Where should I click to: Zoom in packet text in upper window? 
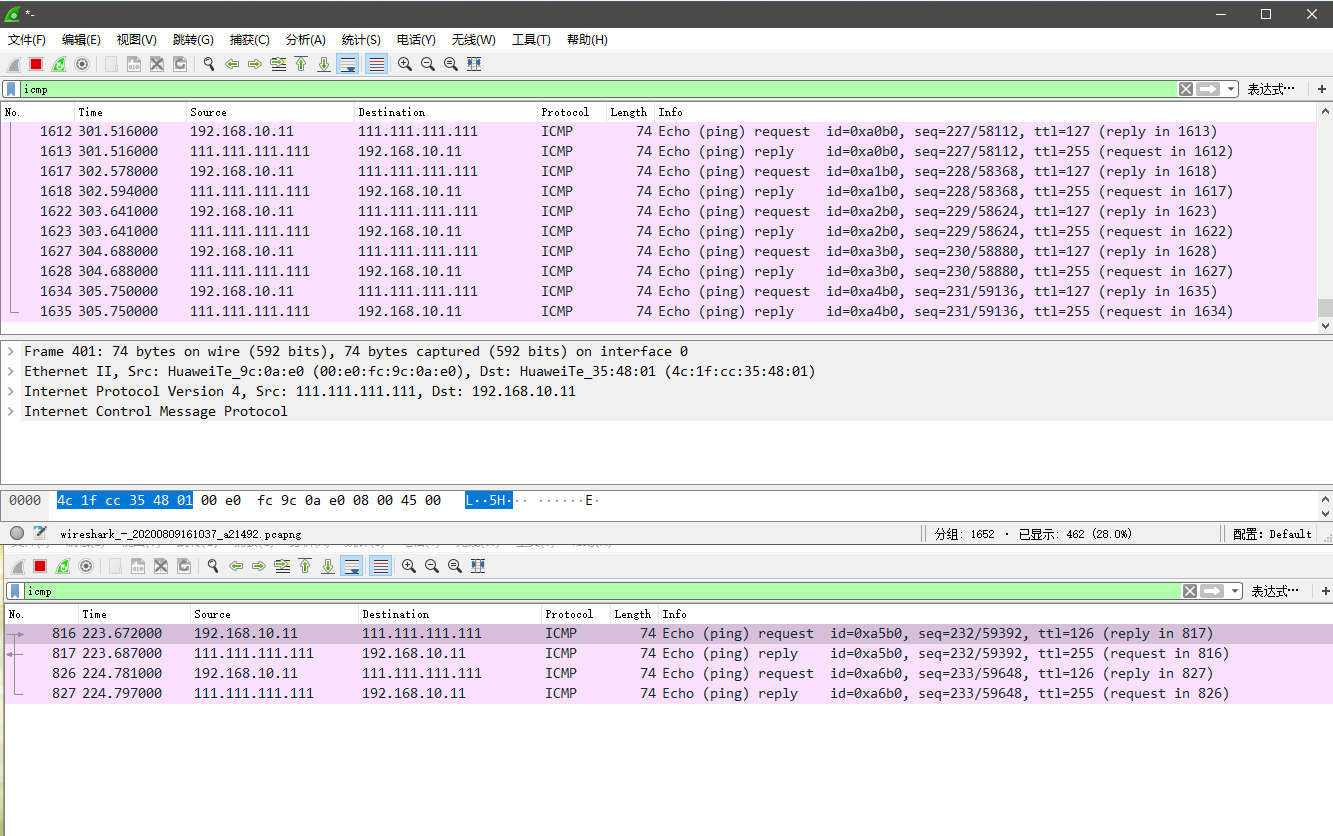click(405, 64)
